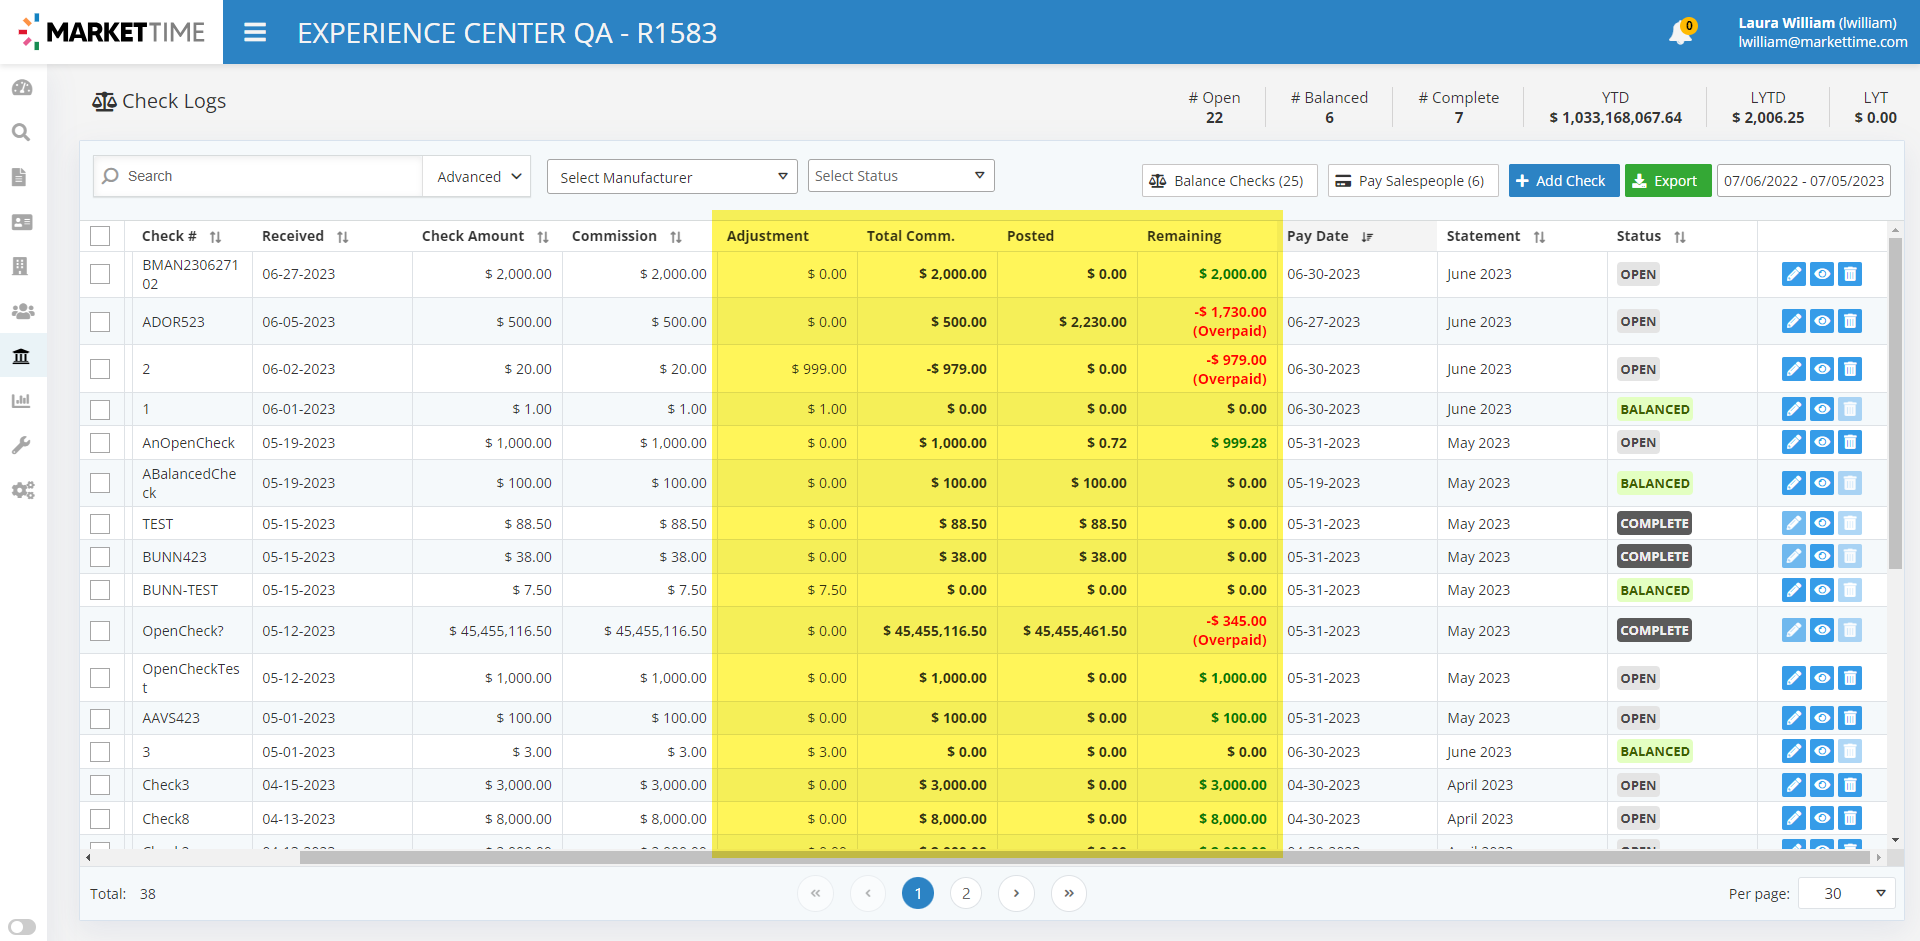Open the search magnifier in the sidebar
The image size is (1920, 941).
coord(21,132)
